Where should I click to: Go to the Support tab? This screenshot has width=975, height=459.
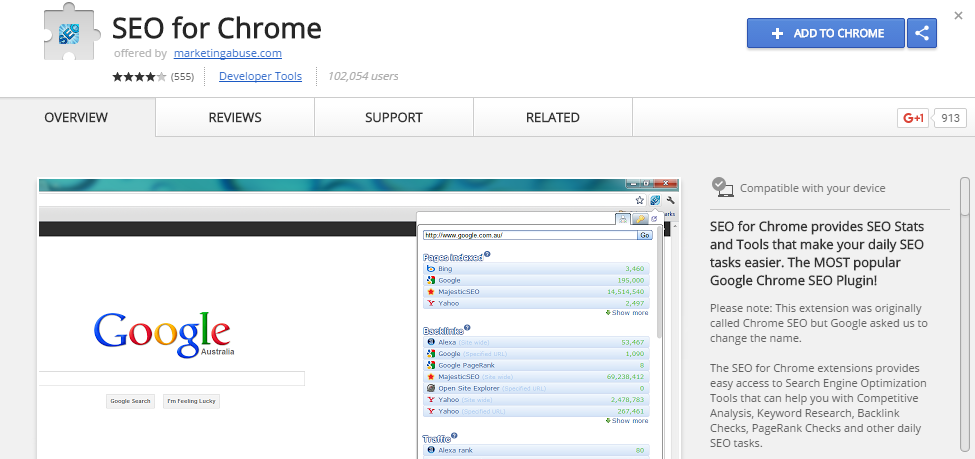click(393, 118)
